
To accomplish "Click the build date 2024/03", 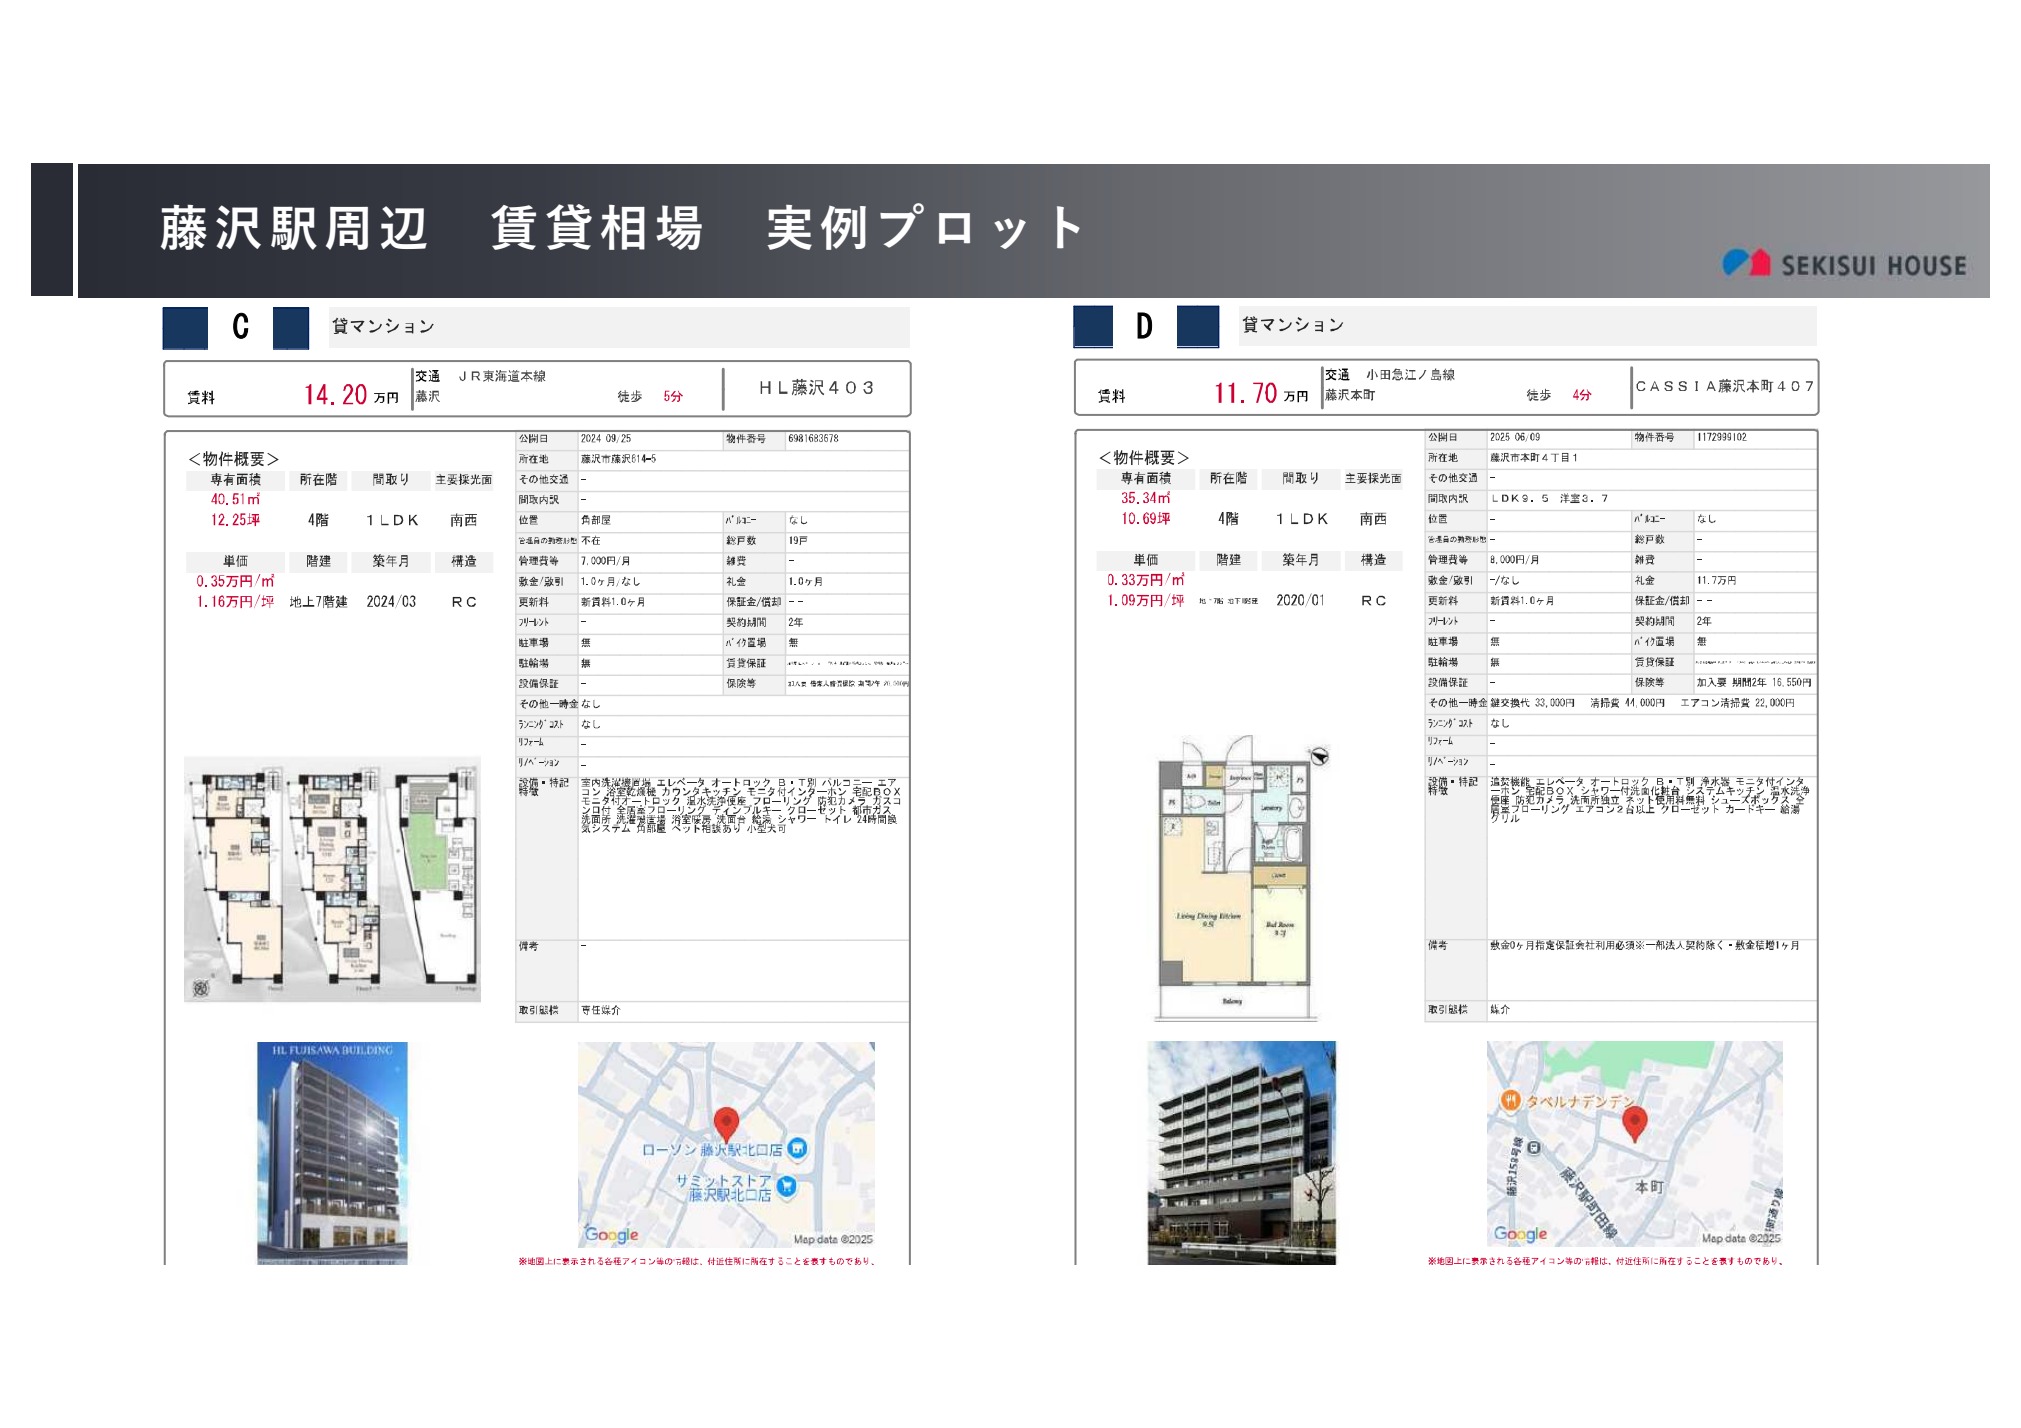I will point(391,602).
